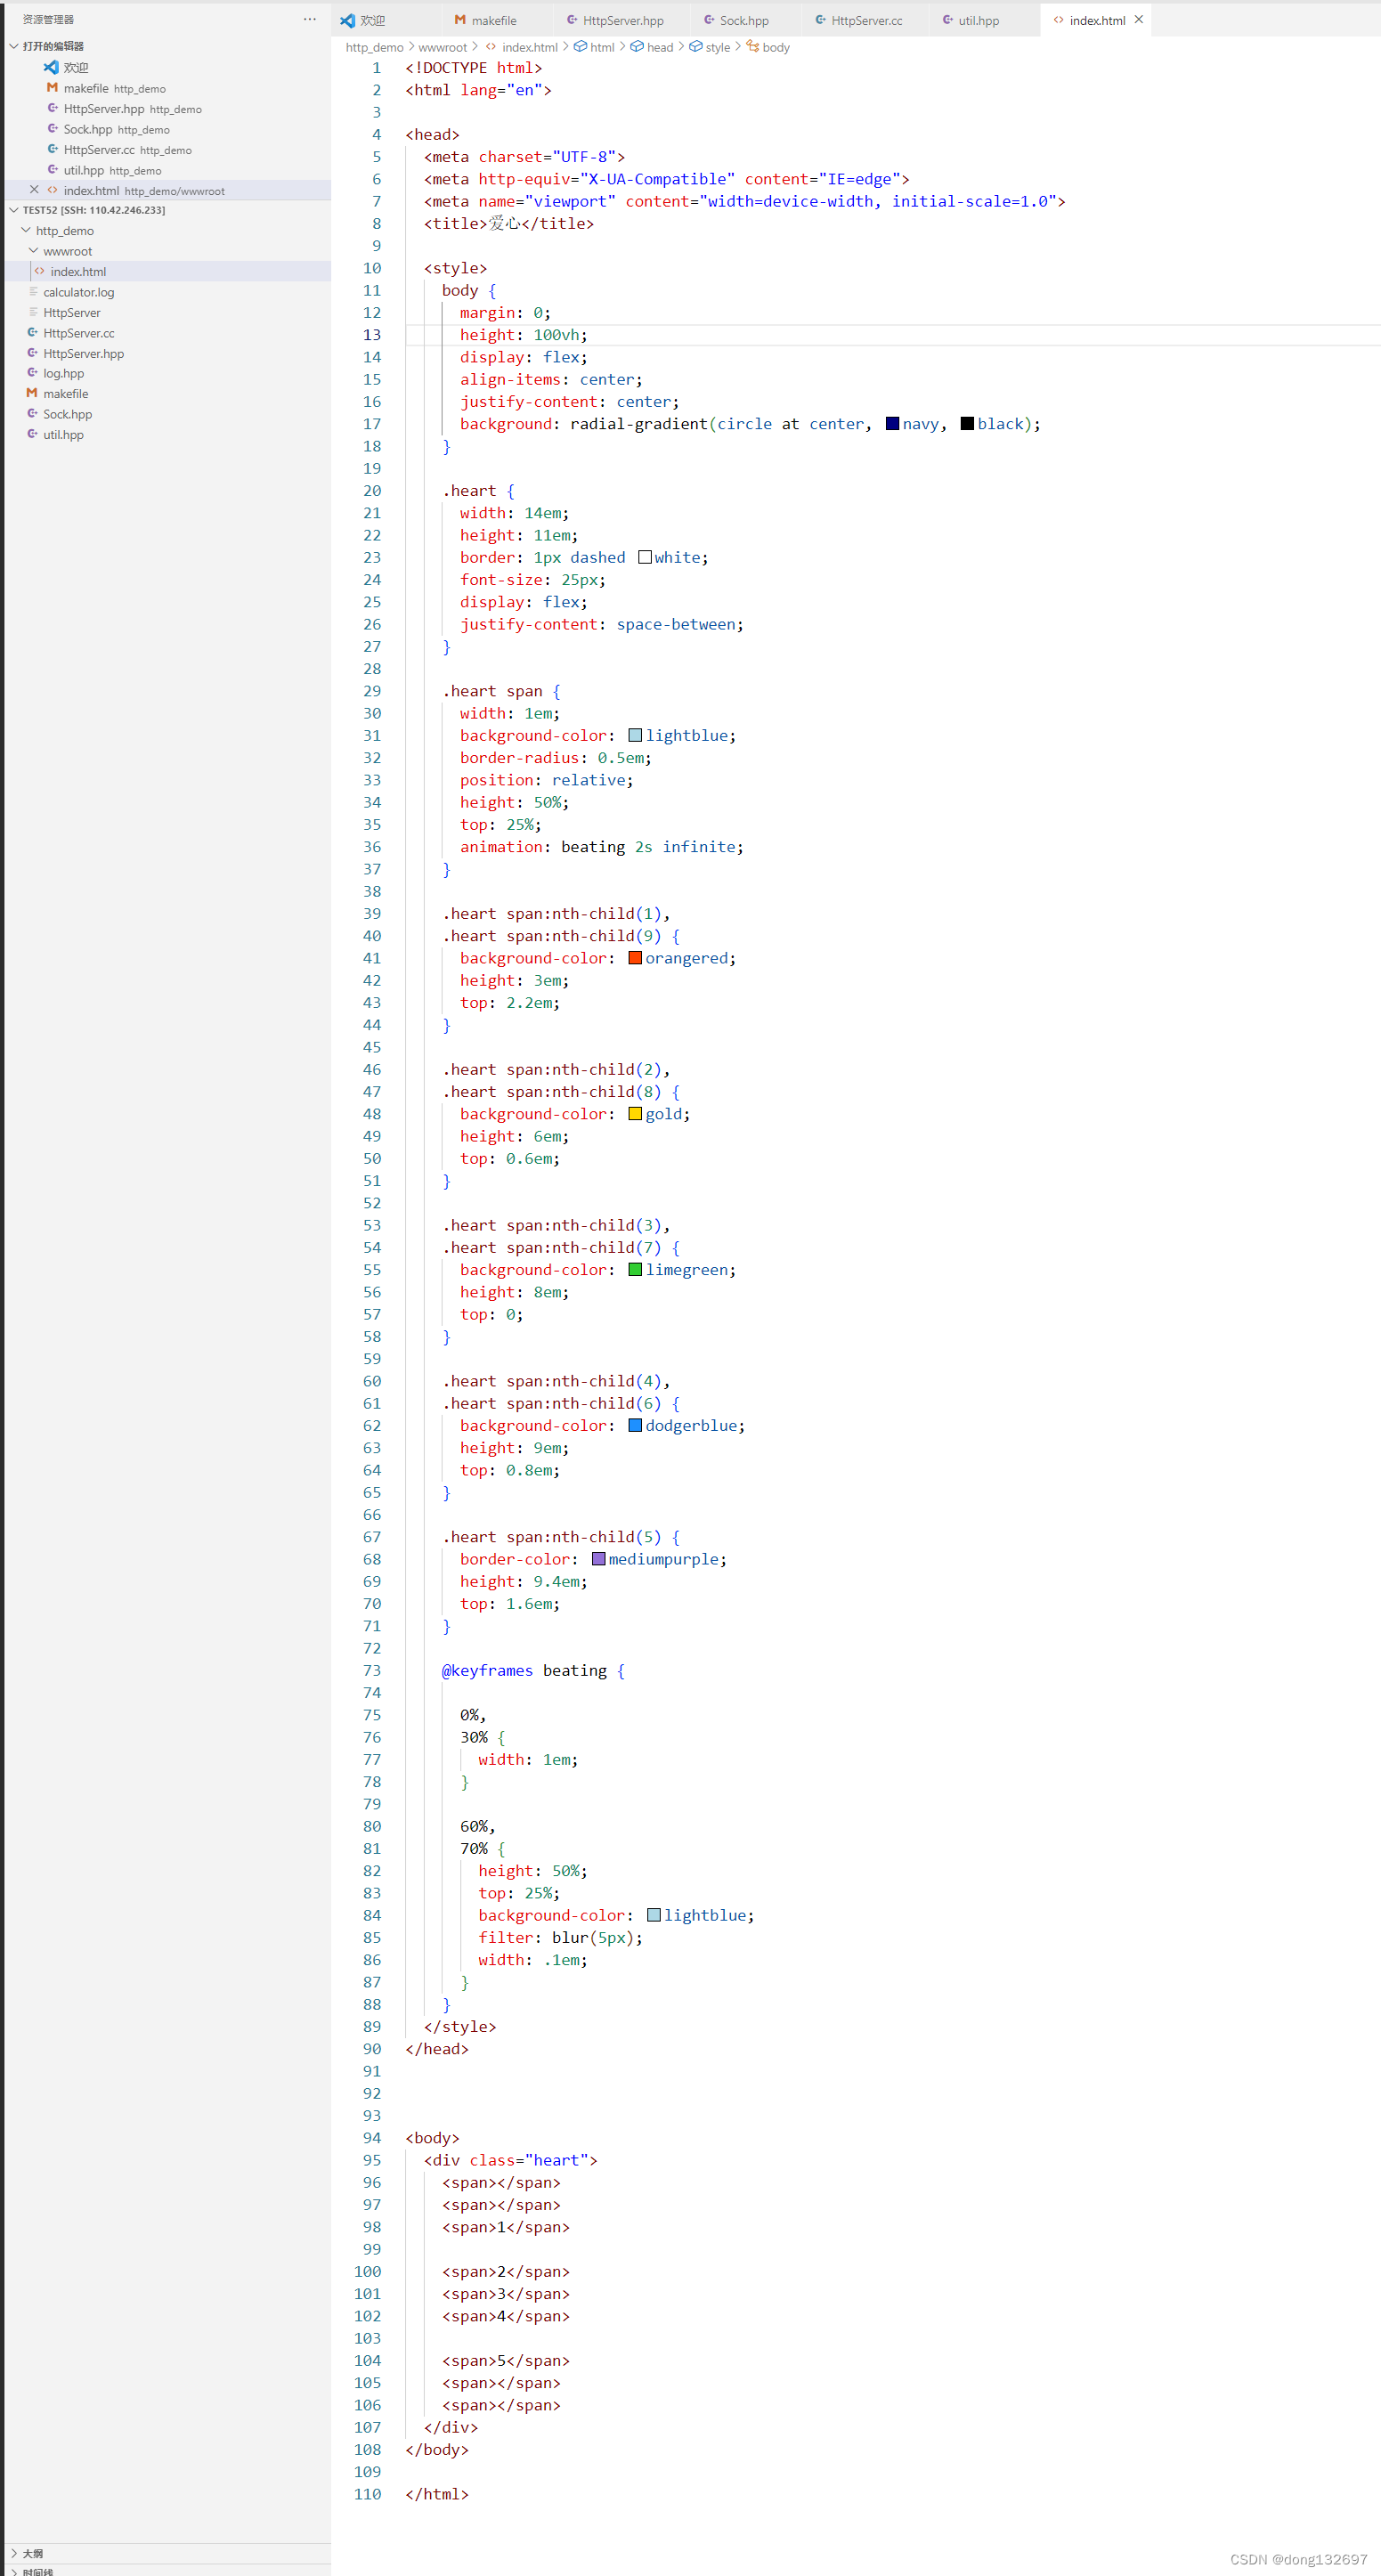Place cursor on the title tag line
Screen dimensions: 1381x2576
508,223
